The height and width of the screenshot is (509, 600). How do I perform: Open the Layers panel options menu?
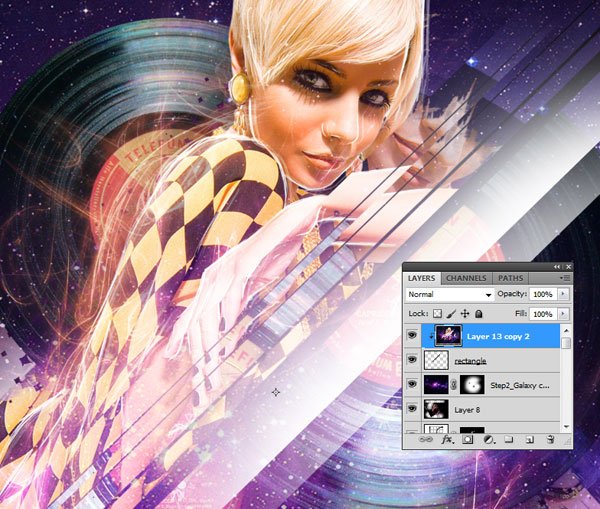[565, 278]
